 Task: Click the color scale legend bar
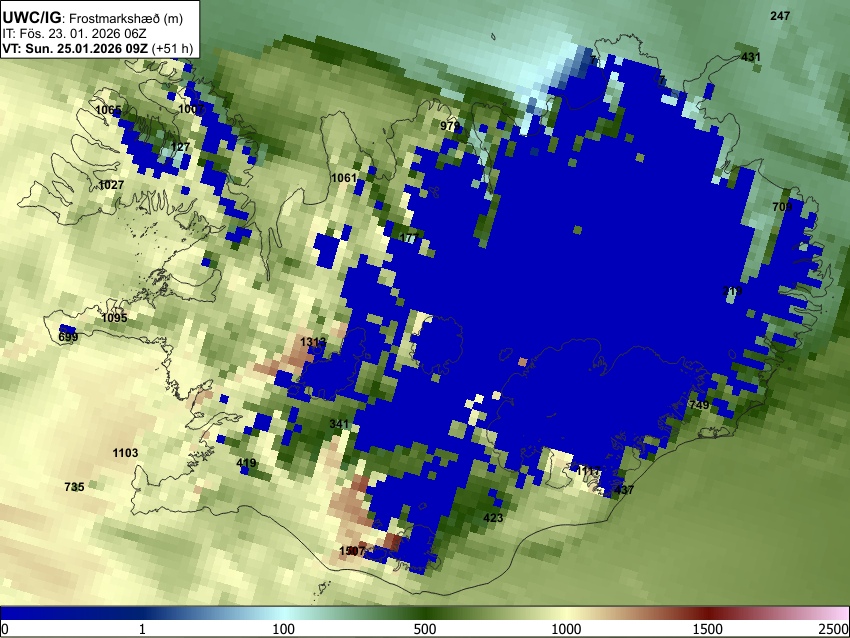click(x=425, y=613)
